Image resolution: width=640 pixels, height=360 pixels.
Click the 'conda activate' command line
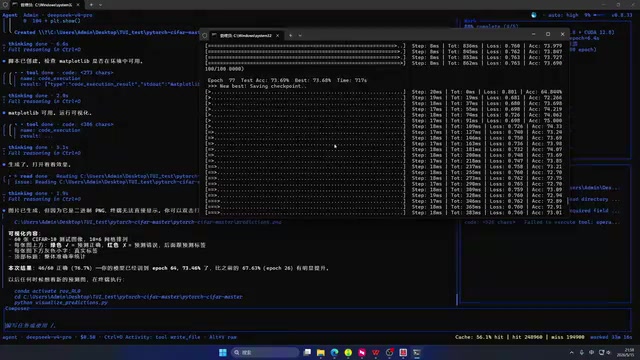pos(47,291)
